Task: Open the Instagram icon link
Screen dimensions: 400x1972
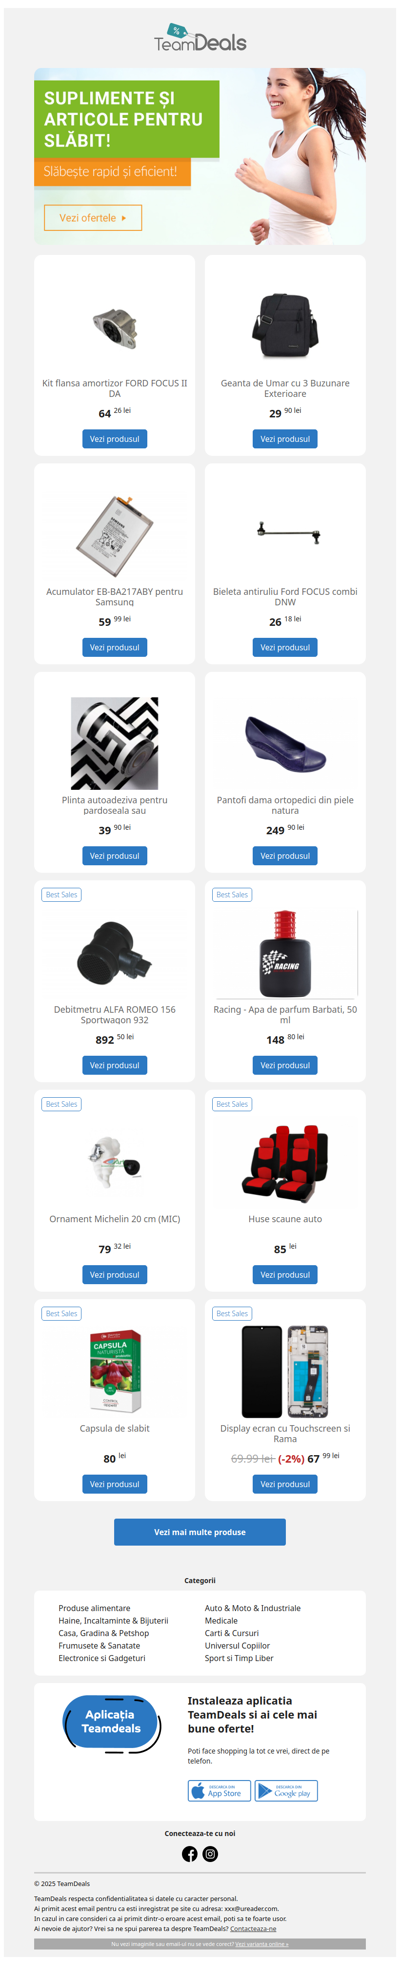Action: tap(211, 1854)
